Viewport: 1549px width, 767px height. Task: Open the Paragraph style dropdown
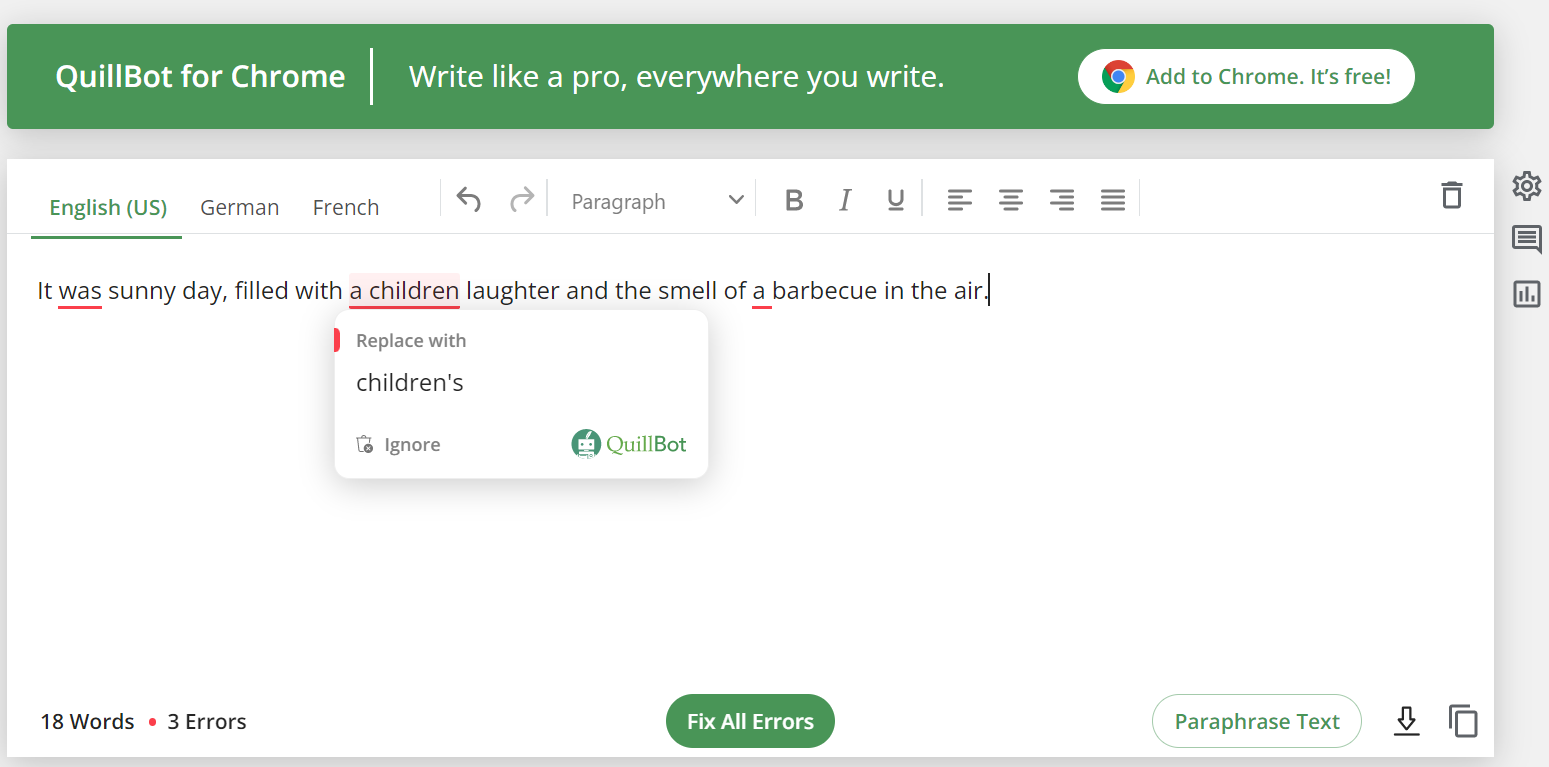point(657,201)
